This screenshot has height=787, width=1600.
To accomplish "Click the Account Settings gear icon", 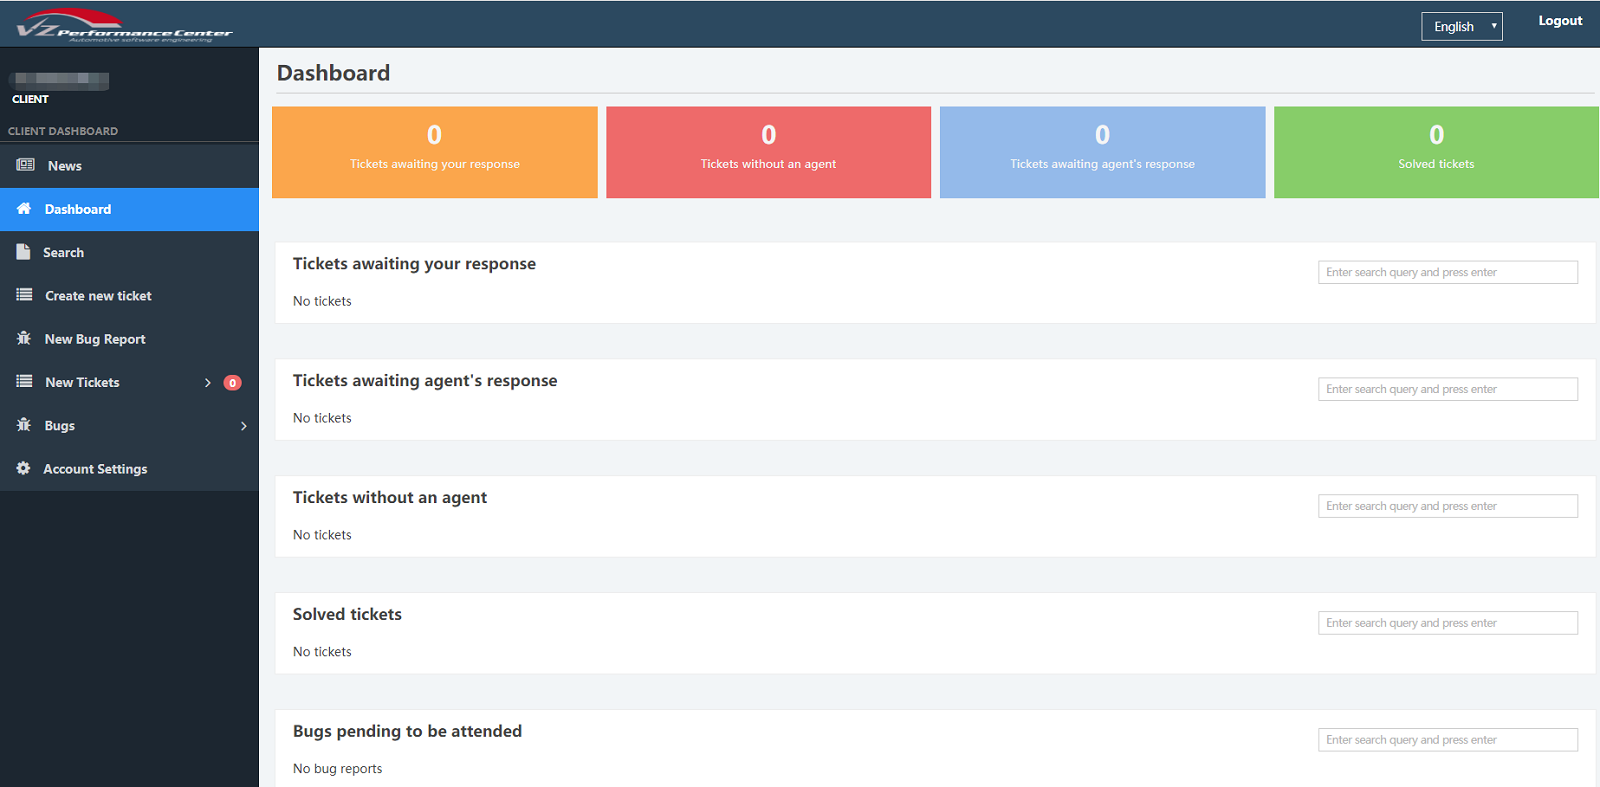I will 23,468.
